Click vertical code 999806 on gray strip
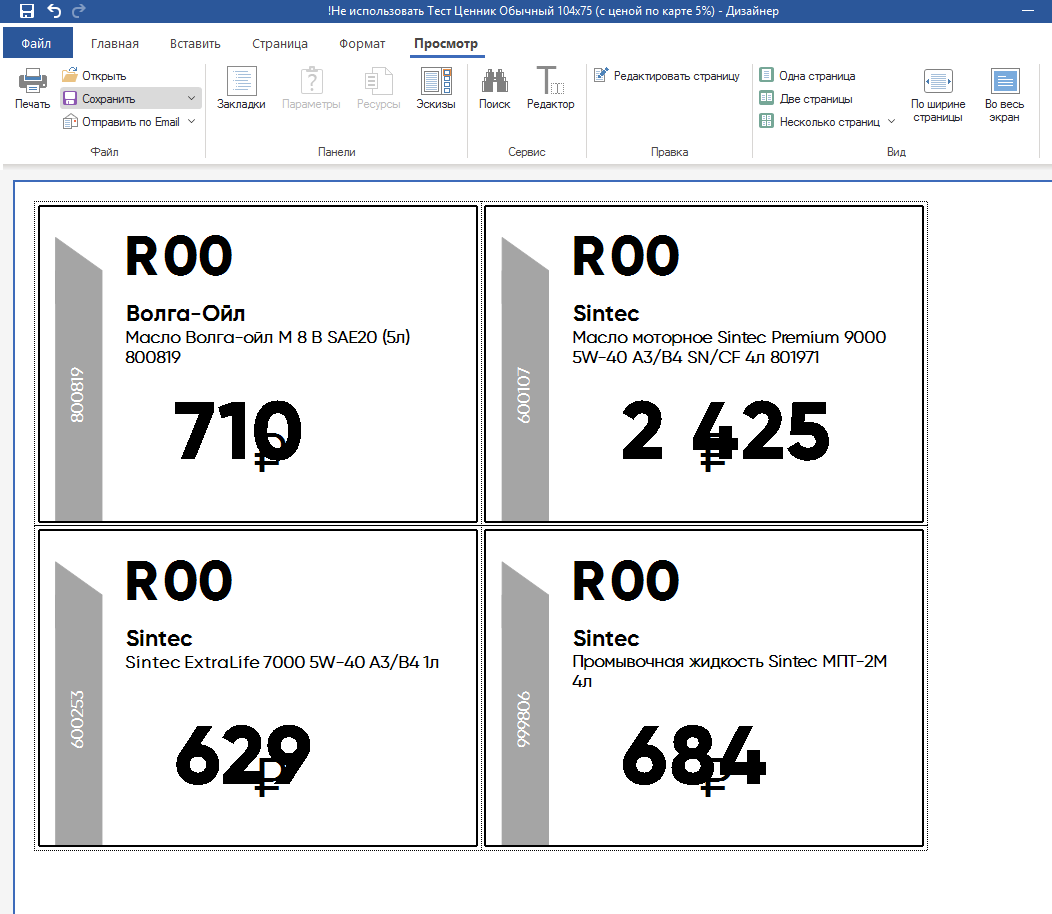 524,719
